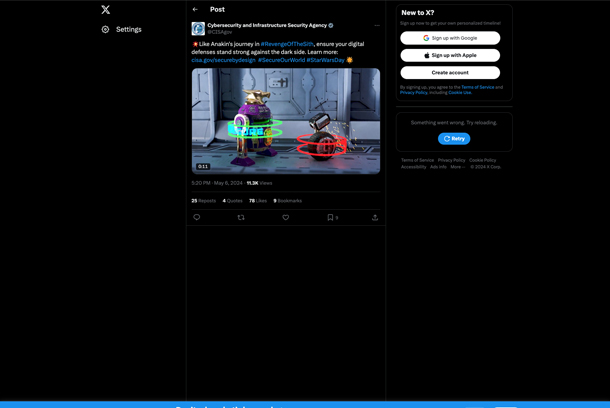Go back using the arrow next to Post
Screen dimensions: 610x408
pos(195,9)
